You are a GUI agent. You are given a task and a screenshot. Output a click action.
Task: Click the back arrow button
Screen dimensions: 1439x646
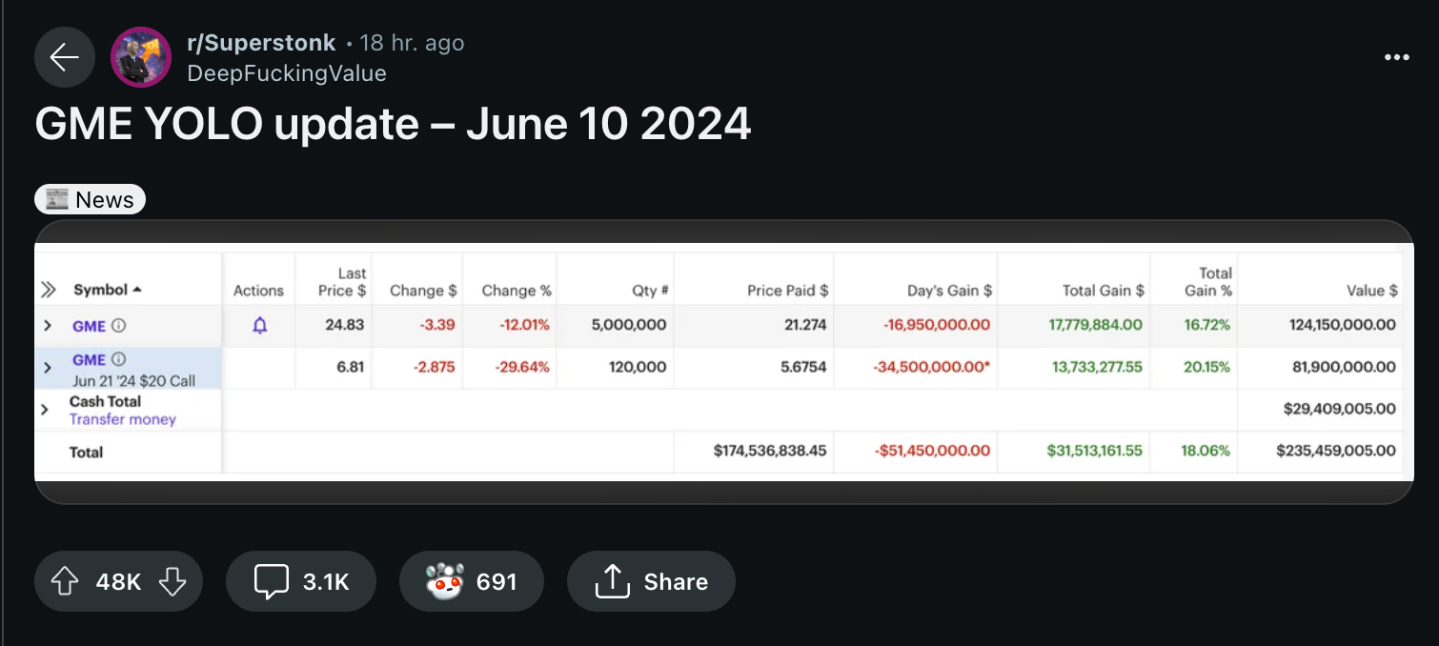click(64, 58)
